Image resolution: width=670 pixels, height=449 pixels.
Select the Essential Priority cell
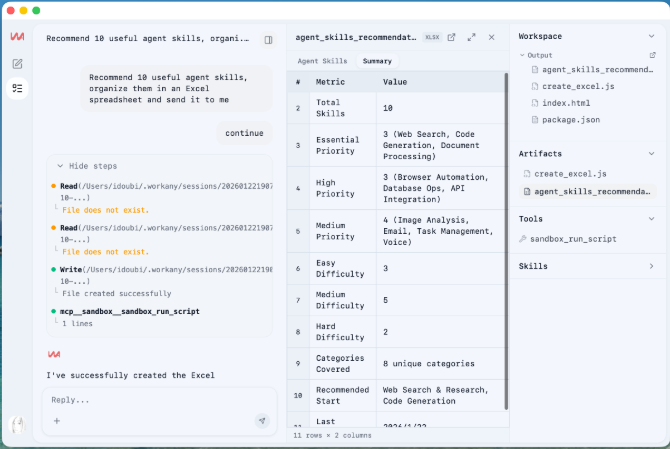tap(343, 145)
